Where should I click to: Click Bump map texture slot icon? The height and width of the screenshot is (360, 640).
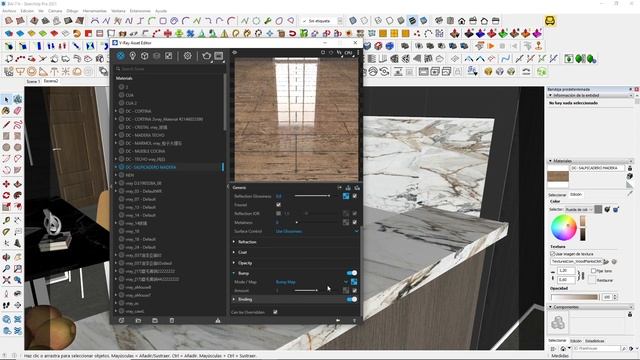(x=354, y=282)
